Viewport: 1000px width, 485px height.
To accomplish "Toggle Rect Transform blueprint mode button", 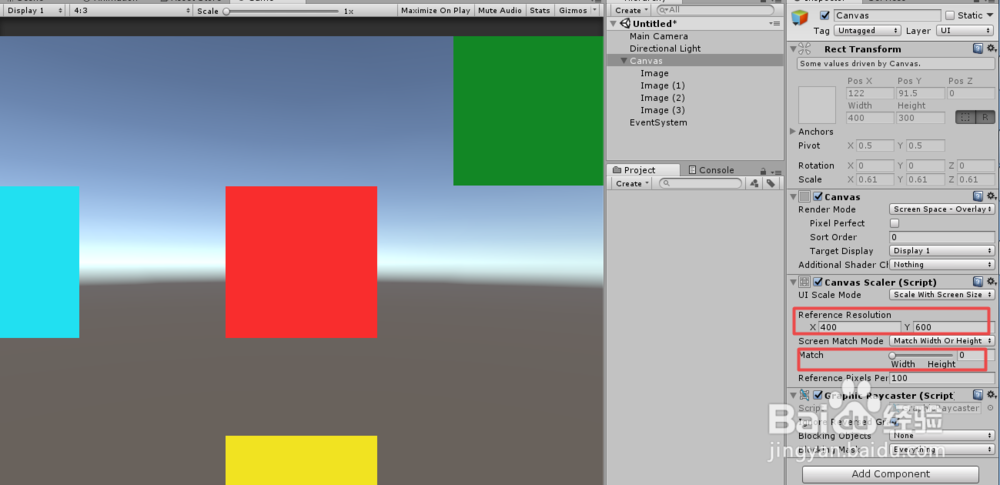I will click(965, 117).
